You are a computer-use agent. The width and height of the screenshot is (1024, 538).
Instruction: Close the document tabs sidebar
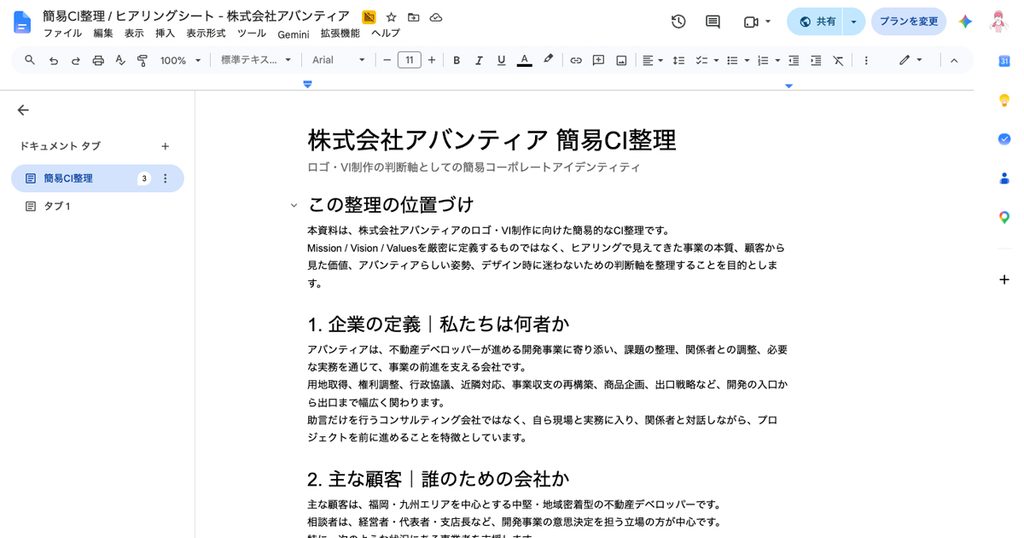[24, 110]
